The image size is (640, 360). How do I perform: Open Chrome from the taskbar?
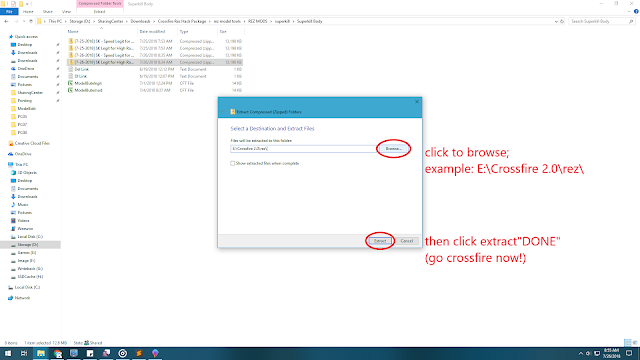tap(58, 353)
